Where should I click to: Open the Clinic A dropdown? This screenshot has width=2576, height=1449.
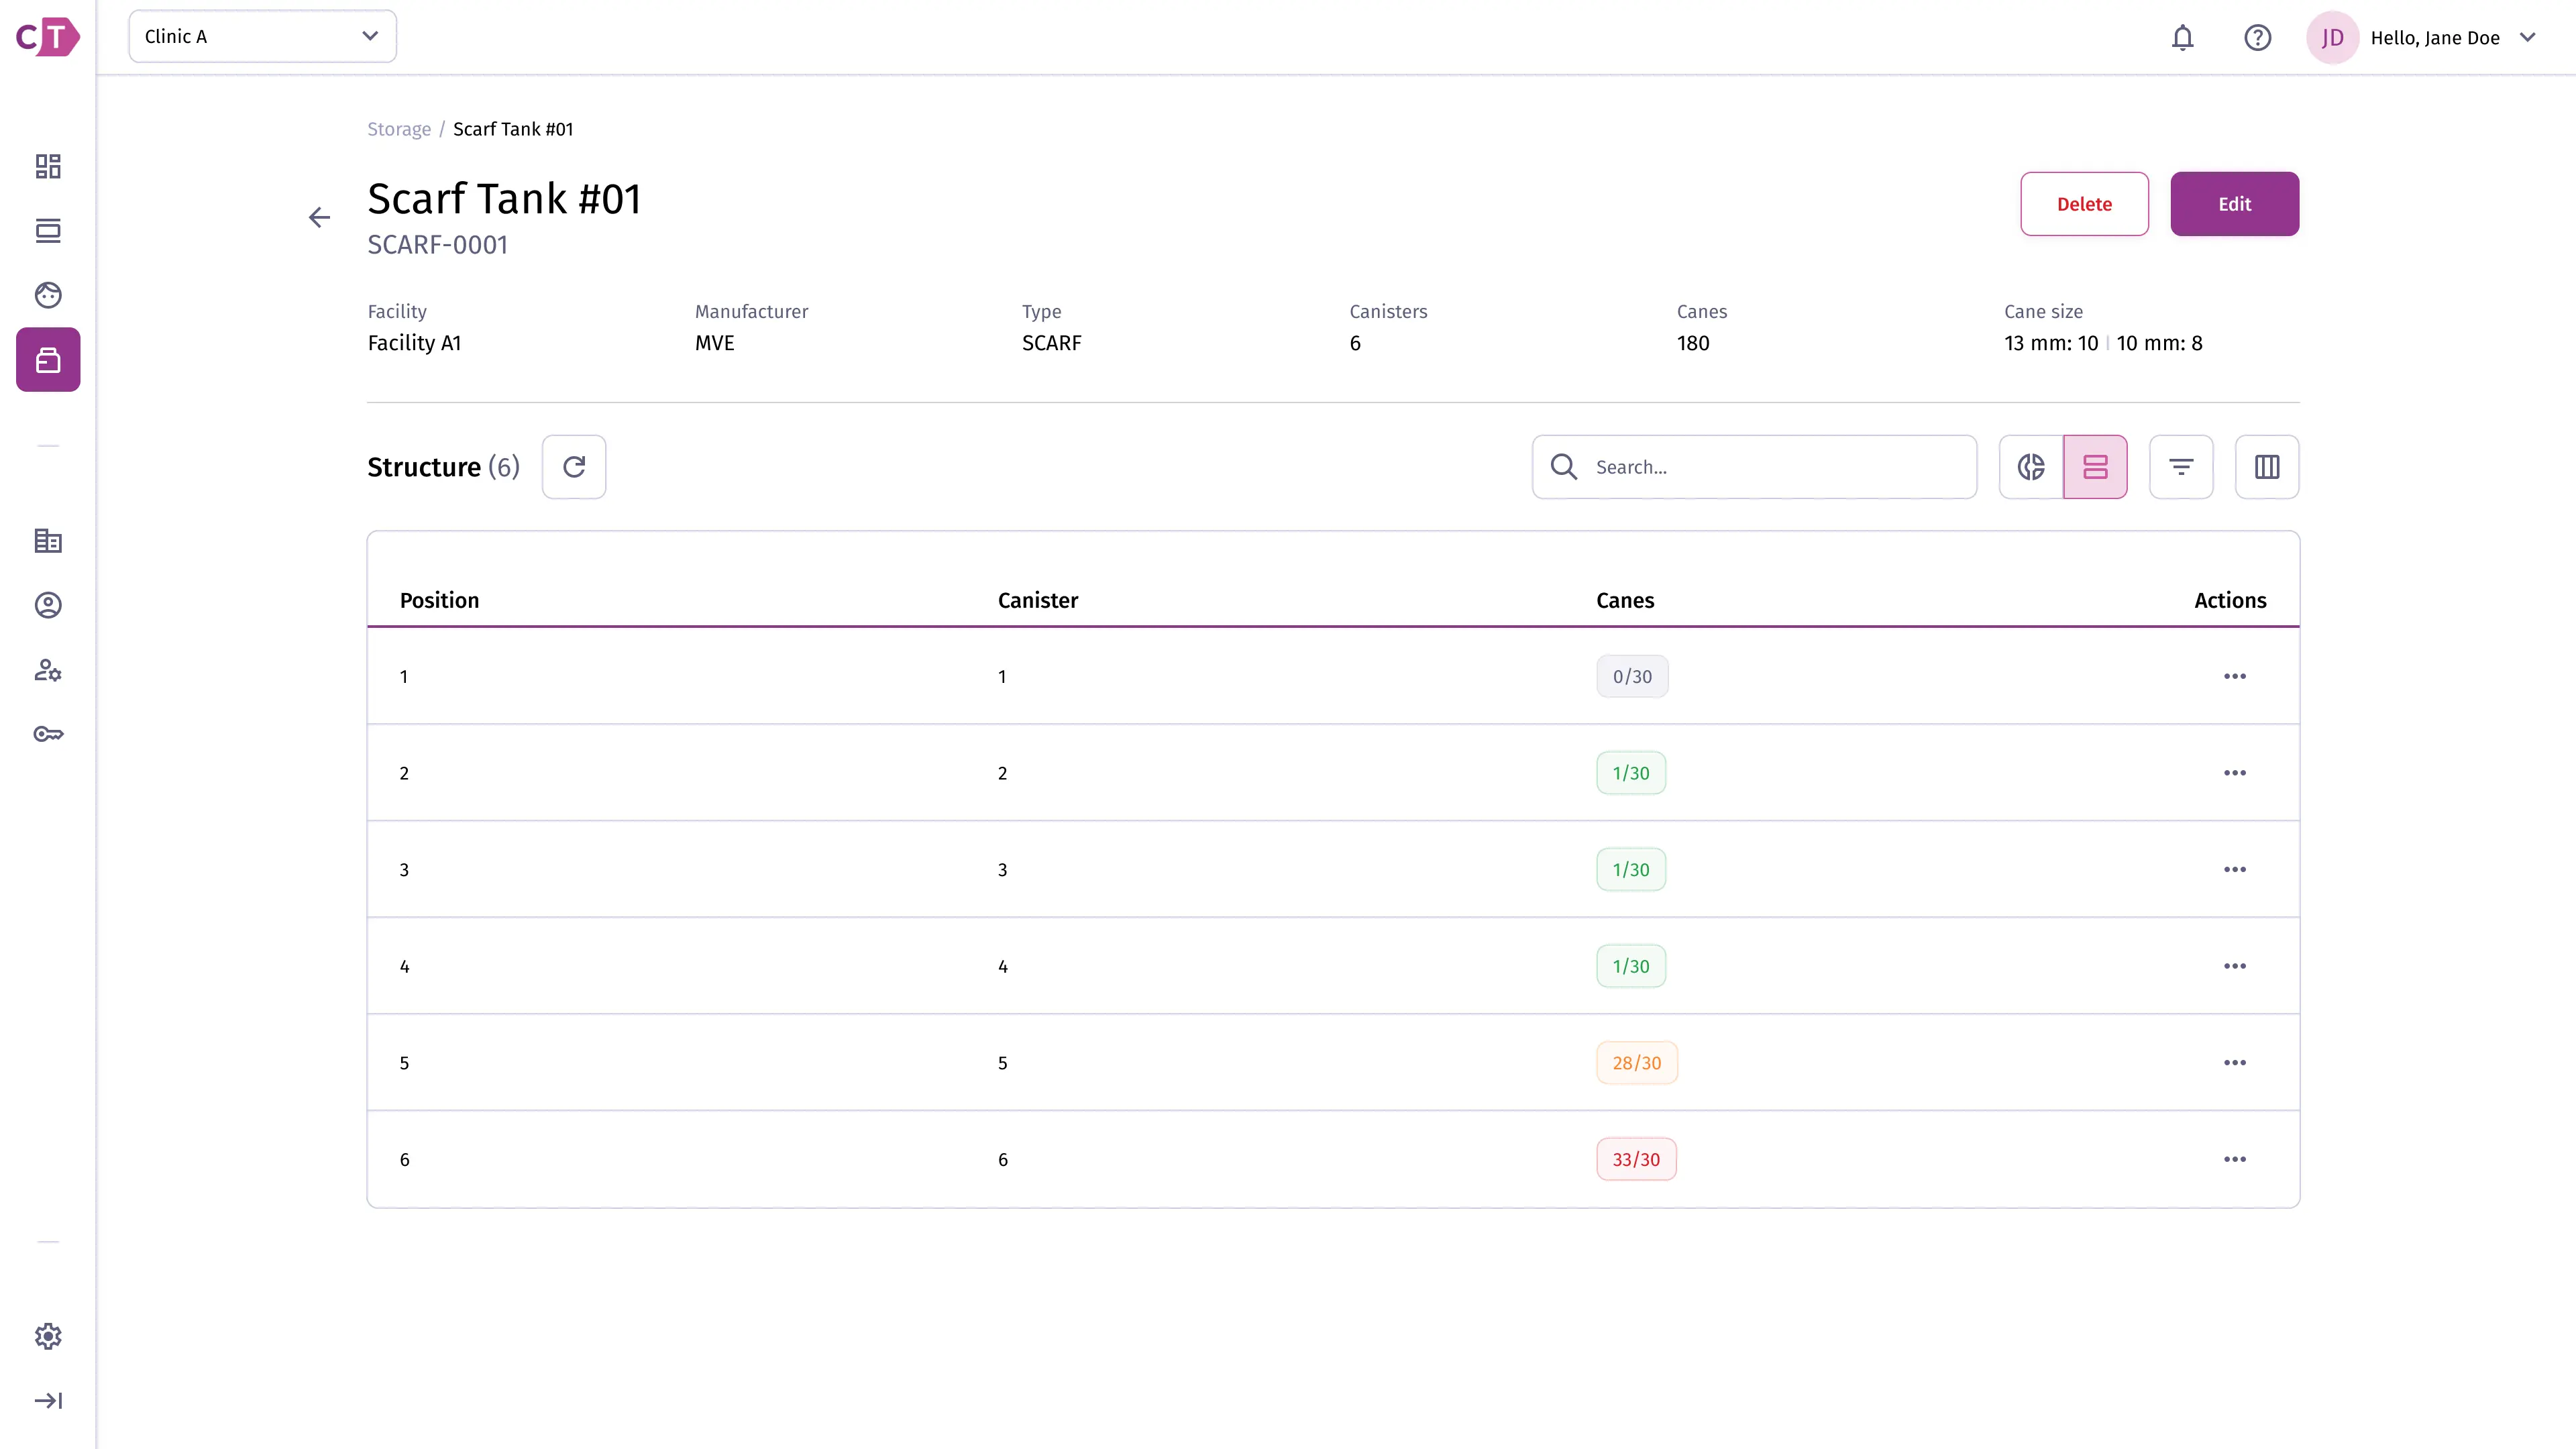(x=262, y=37)
